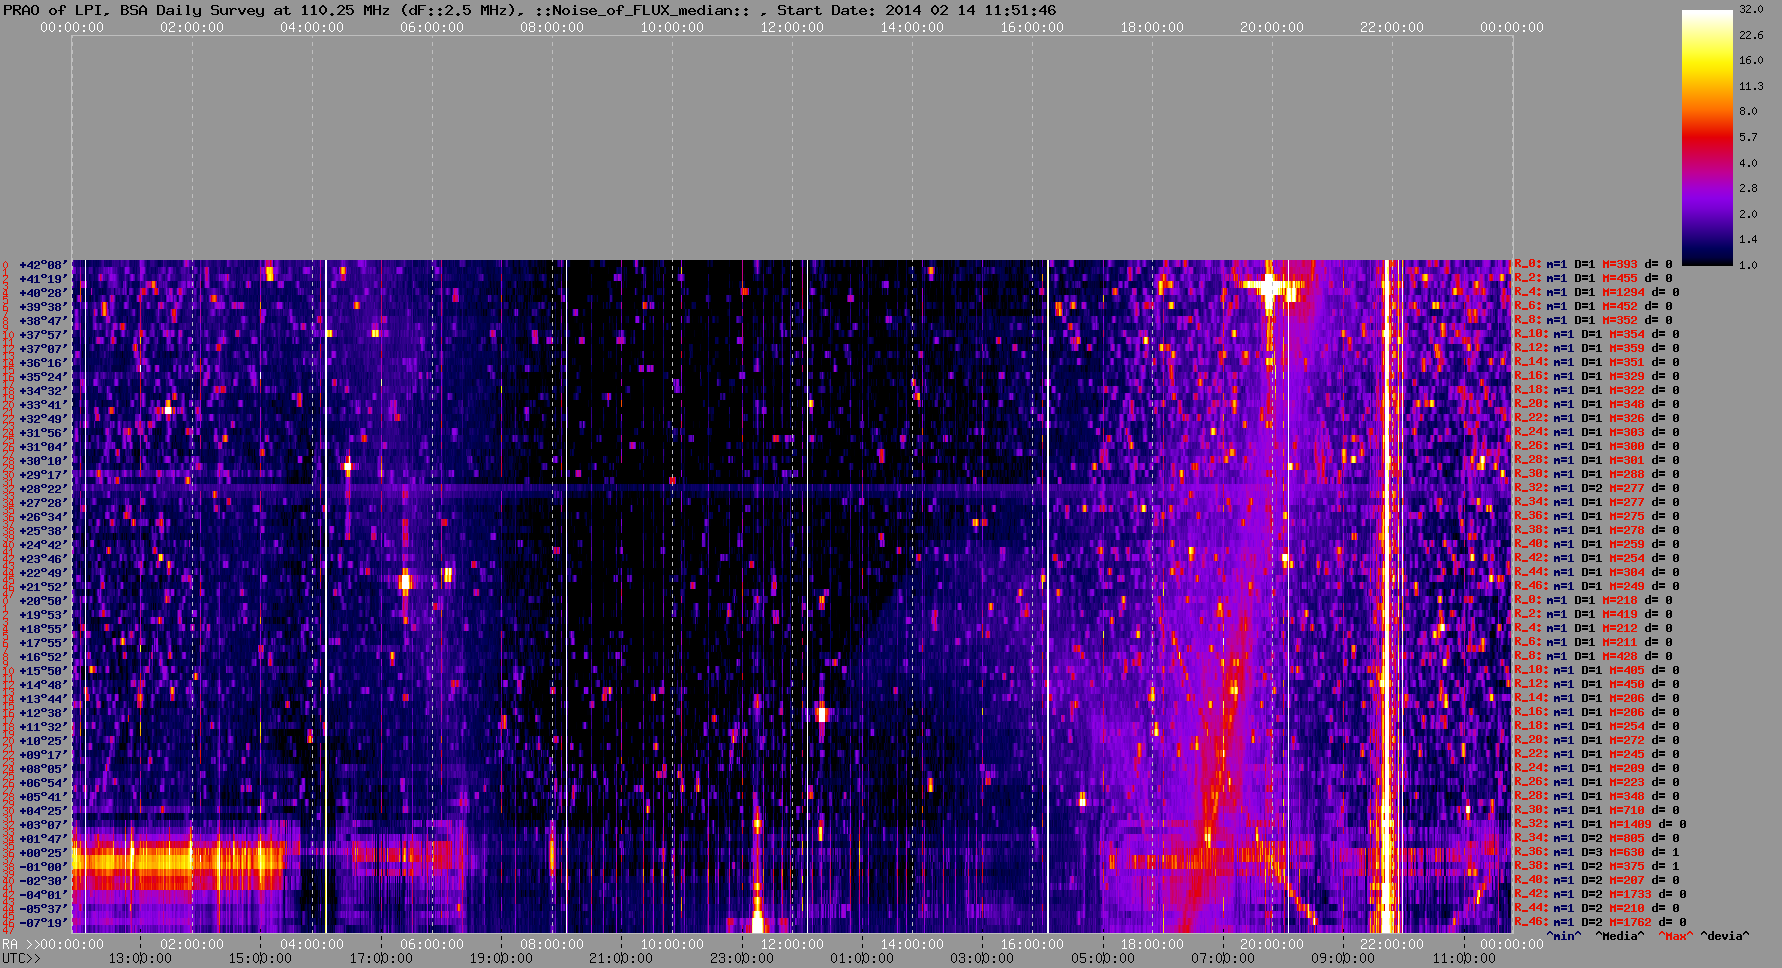Click the 22.6 color scale label

point(1751,35)
